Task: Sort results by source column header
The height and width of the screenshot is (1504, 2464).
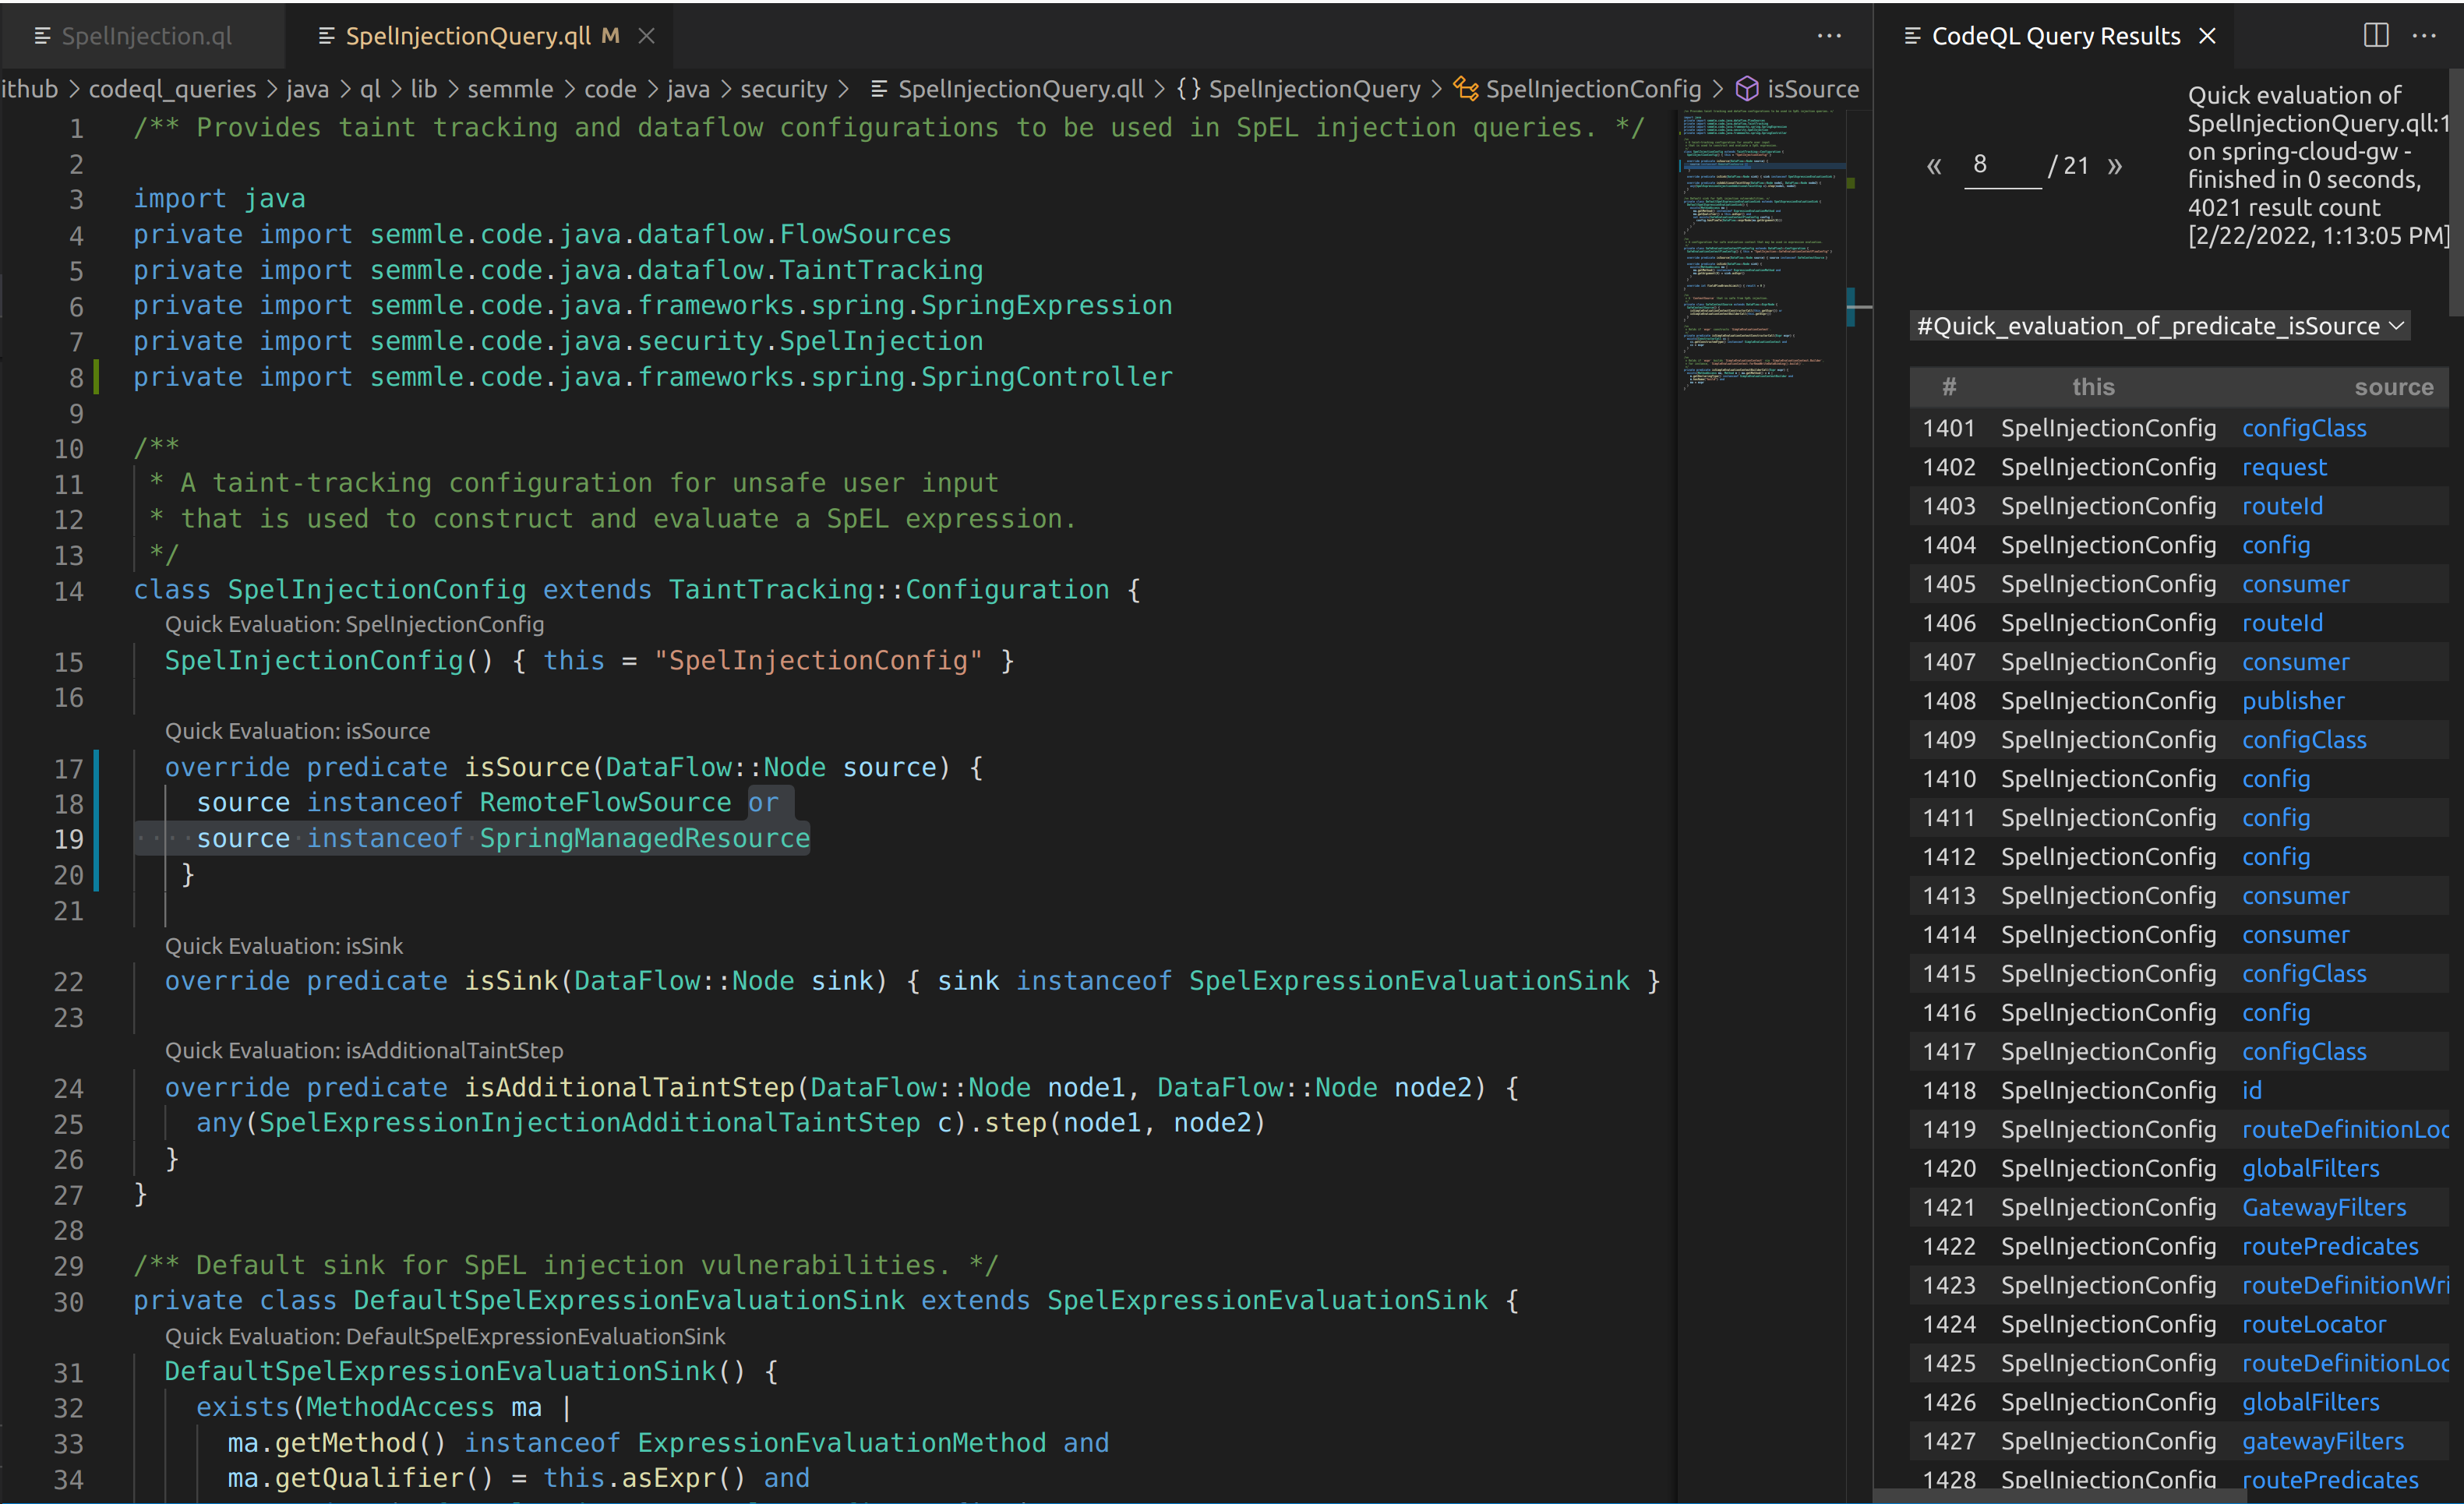Action: pyautogui.click(x=2392, y=387)
